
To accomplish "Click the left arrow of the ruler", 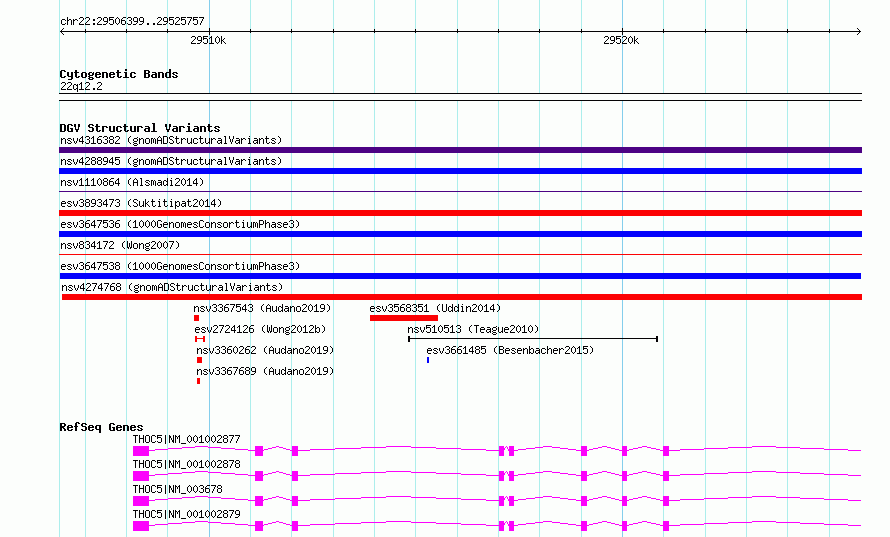I will [62, 32].
